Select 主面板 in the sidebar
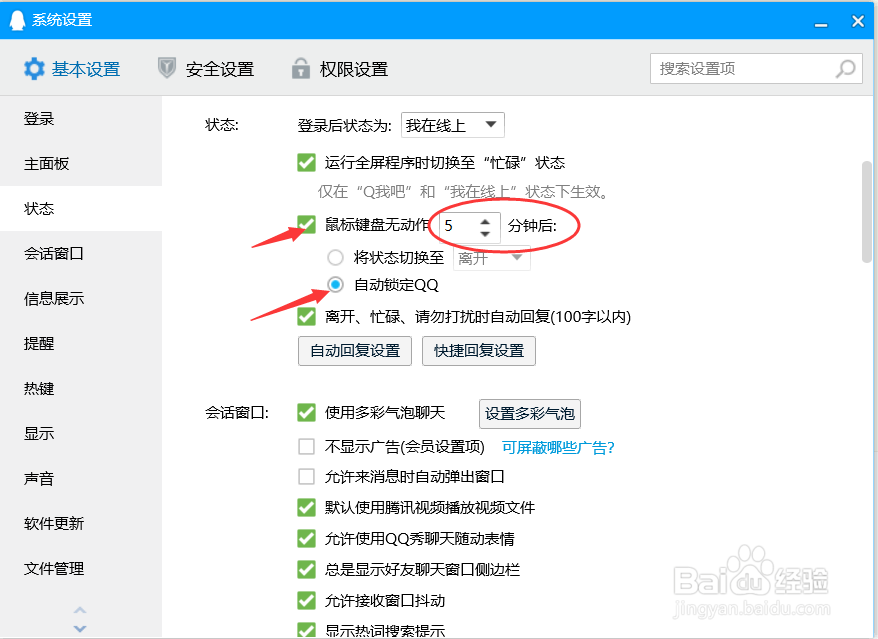Image resolution: width=878 pixels, height=639 pixels. [x=81, y=164]
